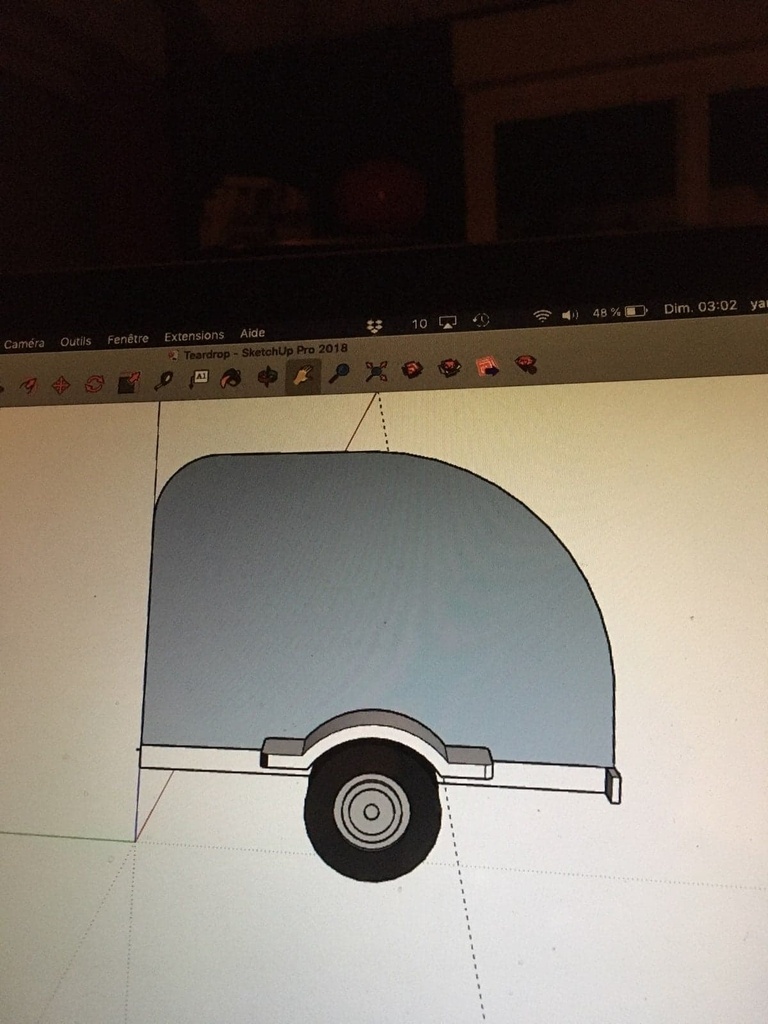Open the Aide menu
Image resolution: width=768 pixels, height=1024 pixels.
point(252,333)
